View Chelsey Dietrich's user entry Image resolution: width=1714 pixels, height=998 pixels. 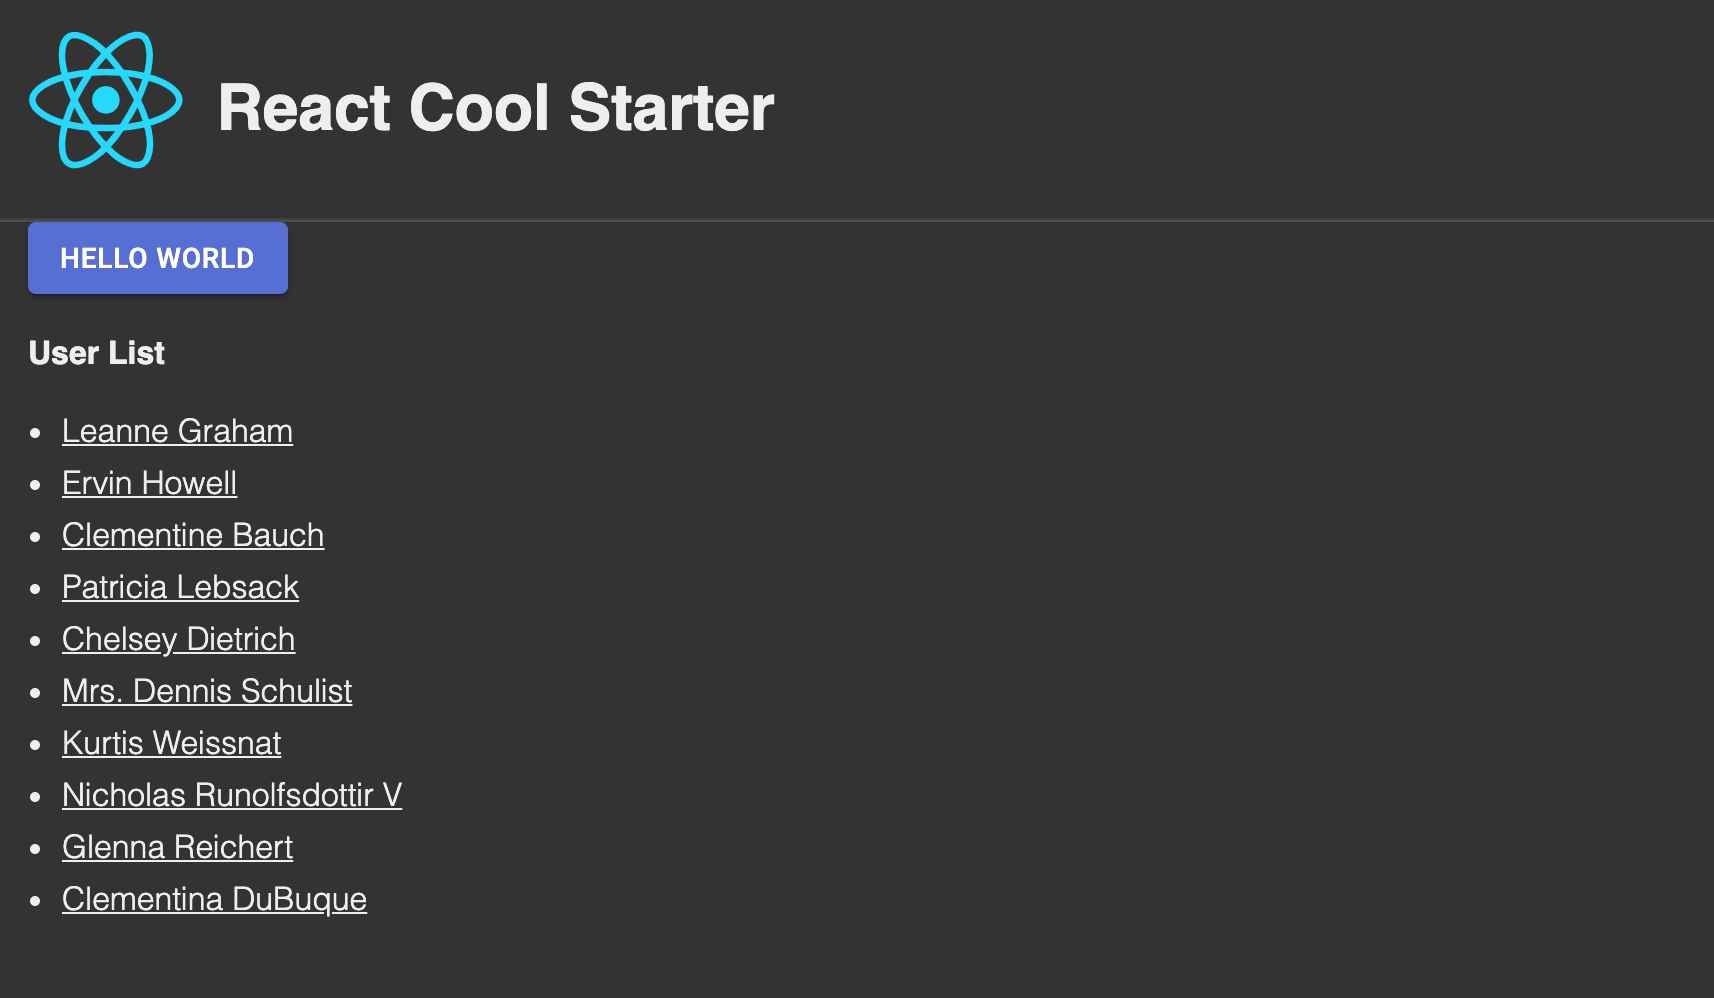click(x=178, y=640)
